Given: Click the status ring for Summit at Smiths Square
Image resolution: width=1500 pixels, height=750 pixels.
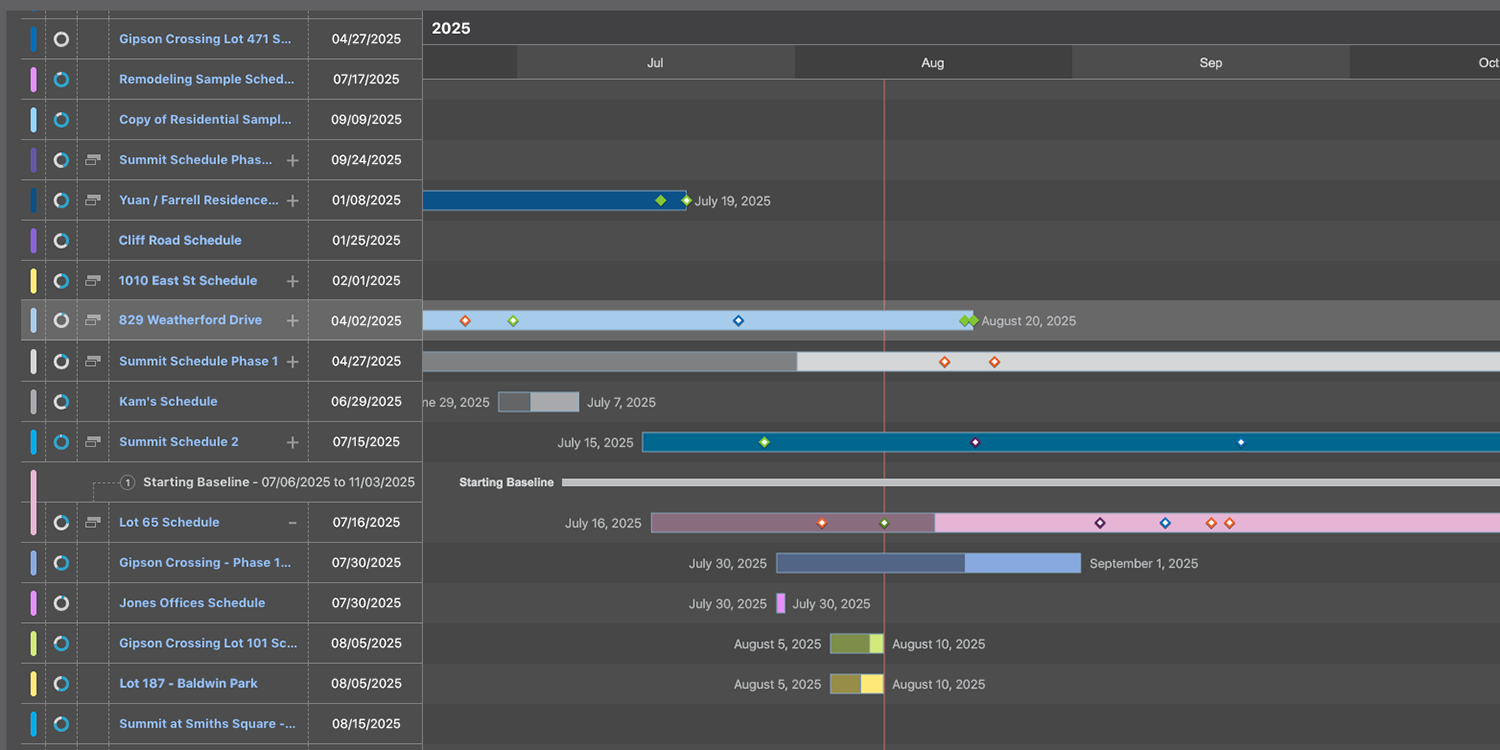Looking at the screenshot, I should pyautogui.click(x=61, y=724).
